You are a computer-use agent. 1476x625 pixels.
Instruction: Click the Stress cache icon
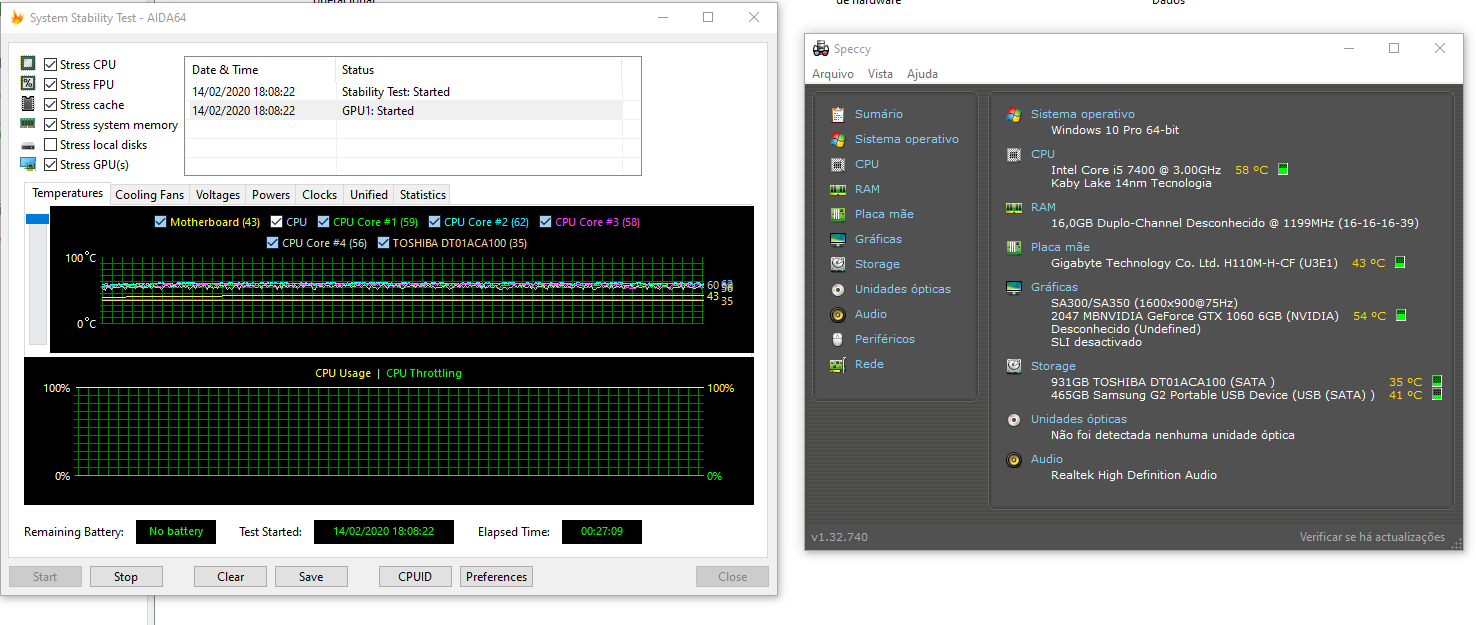28,104
